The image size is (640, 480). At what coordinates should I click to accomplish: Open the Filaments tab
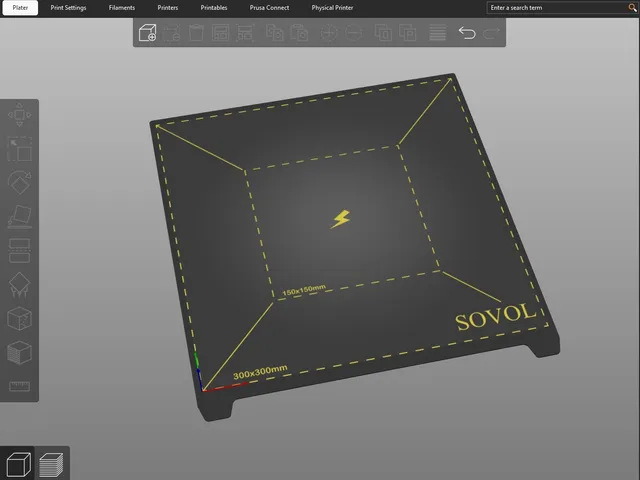pos(122,8)
